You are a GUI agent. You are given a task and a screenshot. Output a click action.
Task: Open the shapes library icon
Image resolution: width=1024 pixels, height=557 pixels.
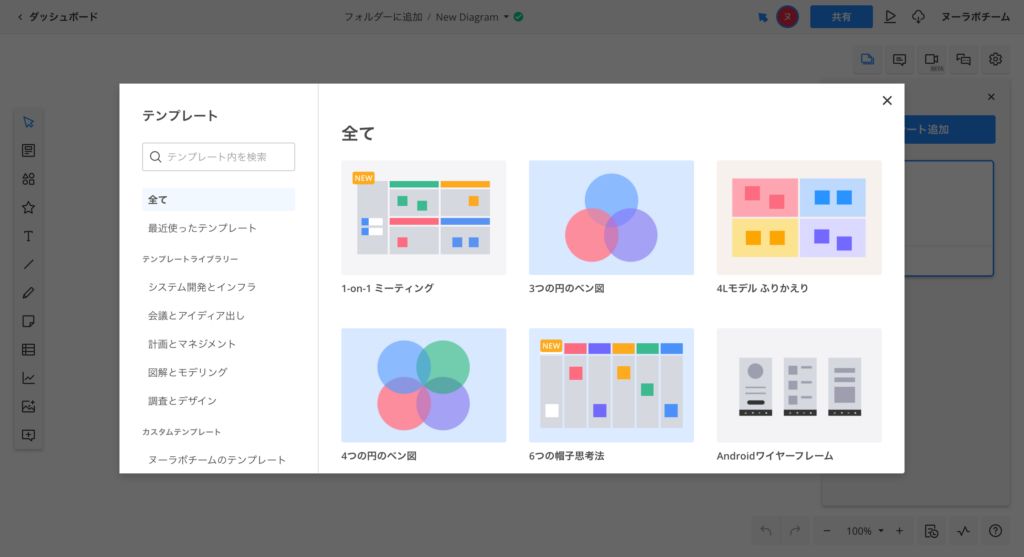point(28,179)
